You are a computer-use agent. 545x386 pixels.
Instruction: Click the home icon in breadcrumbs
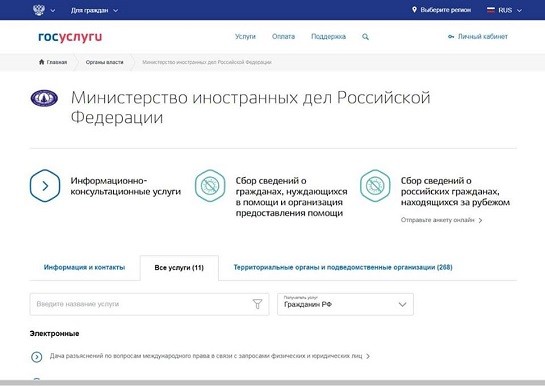[x=42, y=62]
